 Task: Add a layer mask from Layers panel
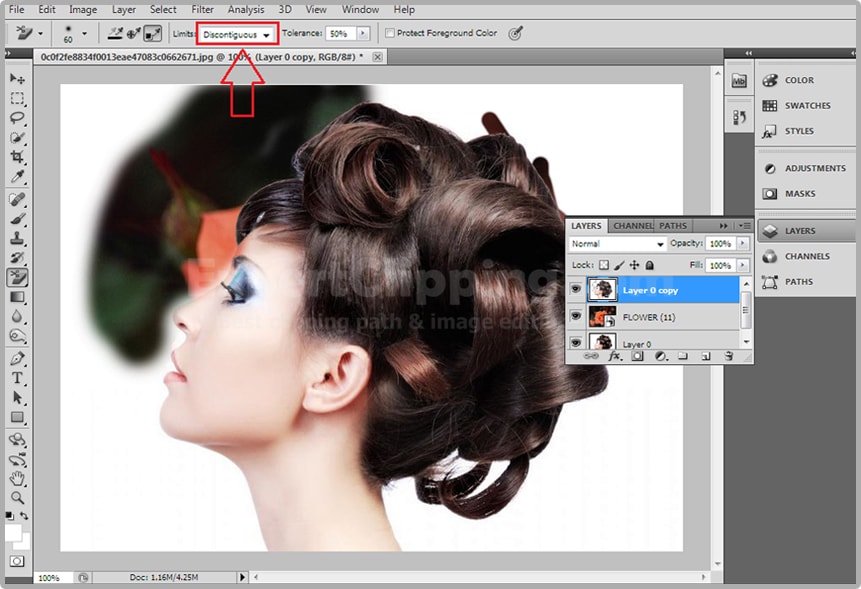(637, 356)
